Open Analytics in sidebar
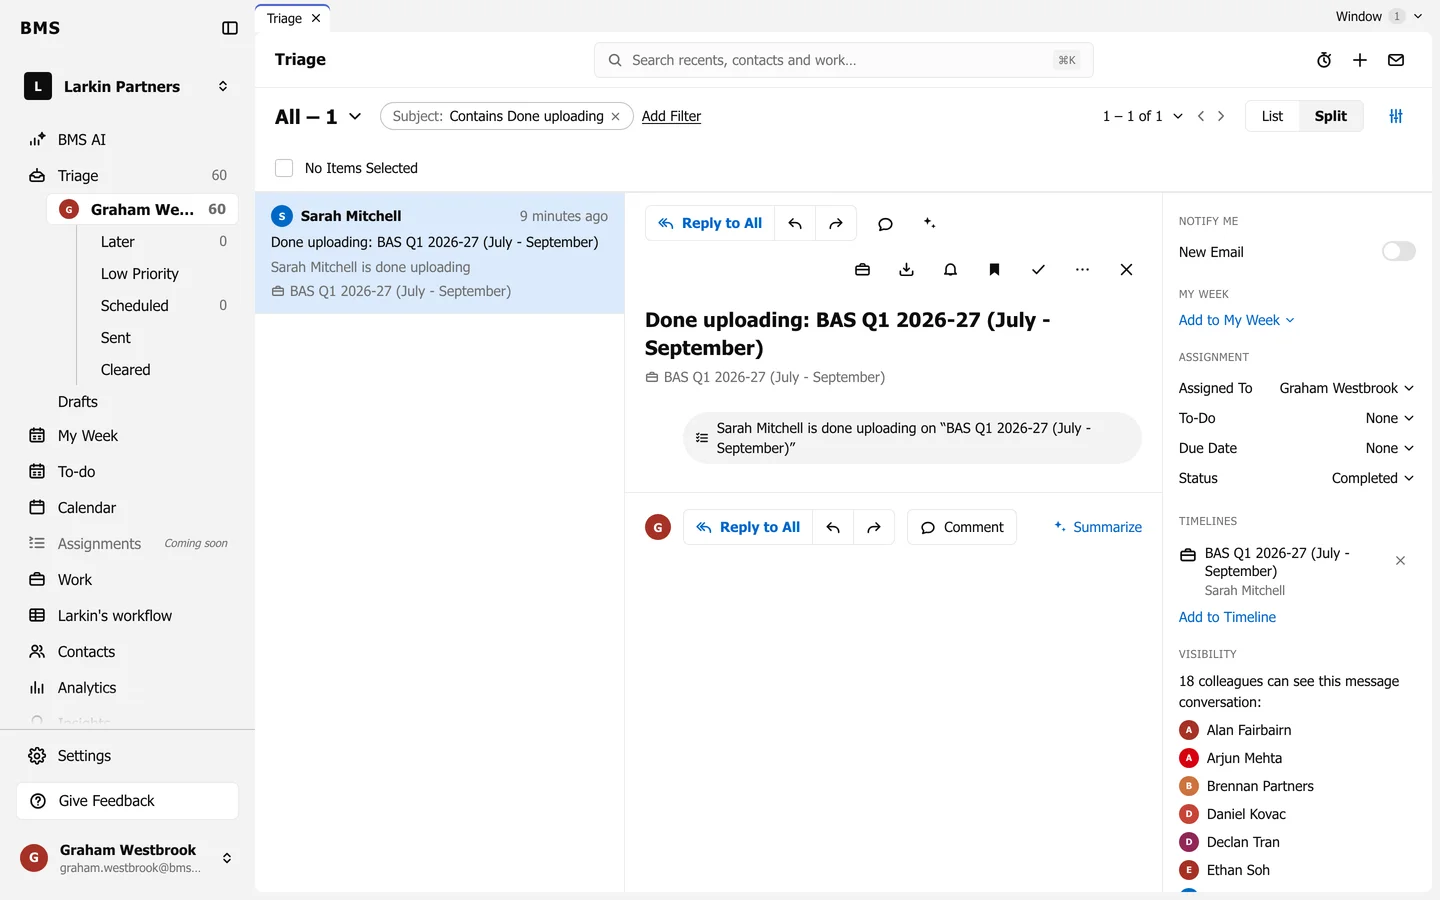The height and width of the screenshot is (900, 1440). coord(128,688)
